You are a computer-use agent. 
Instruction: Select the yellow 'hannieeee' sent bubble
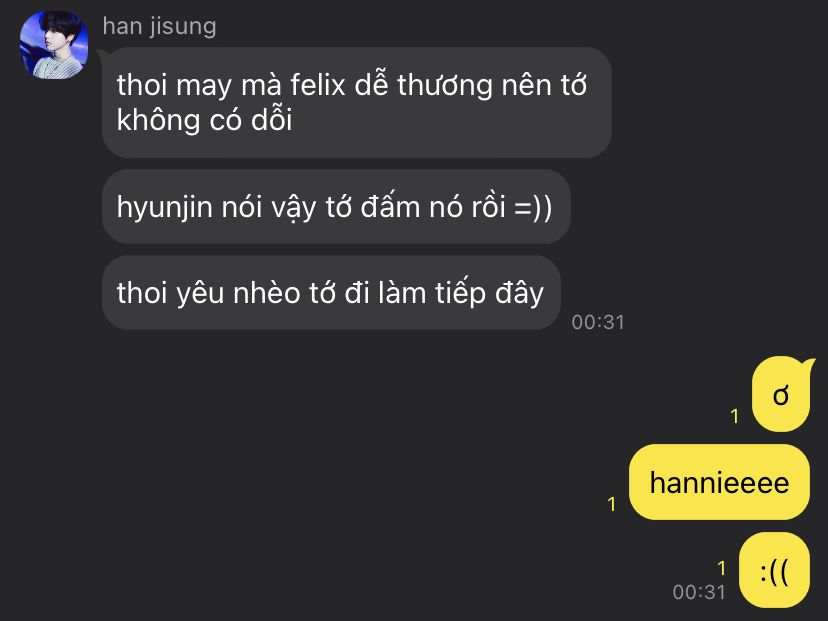click(x=719, y=482)
